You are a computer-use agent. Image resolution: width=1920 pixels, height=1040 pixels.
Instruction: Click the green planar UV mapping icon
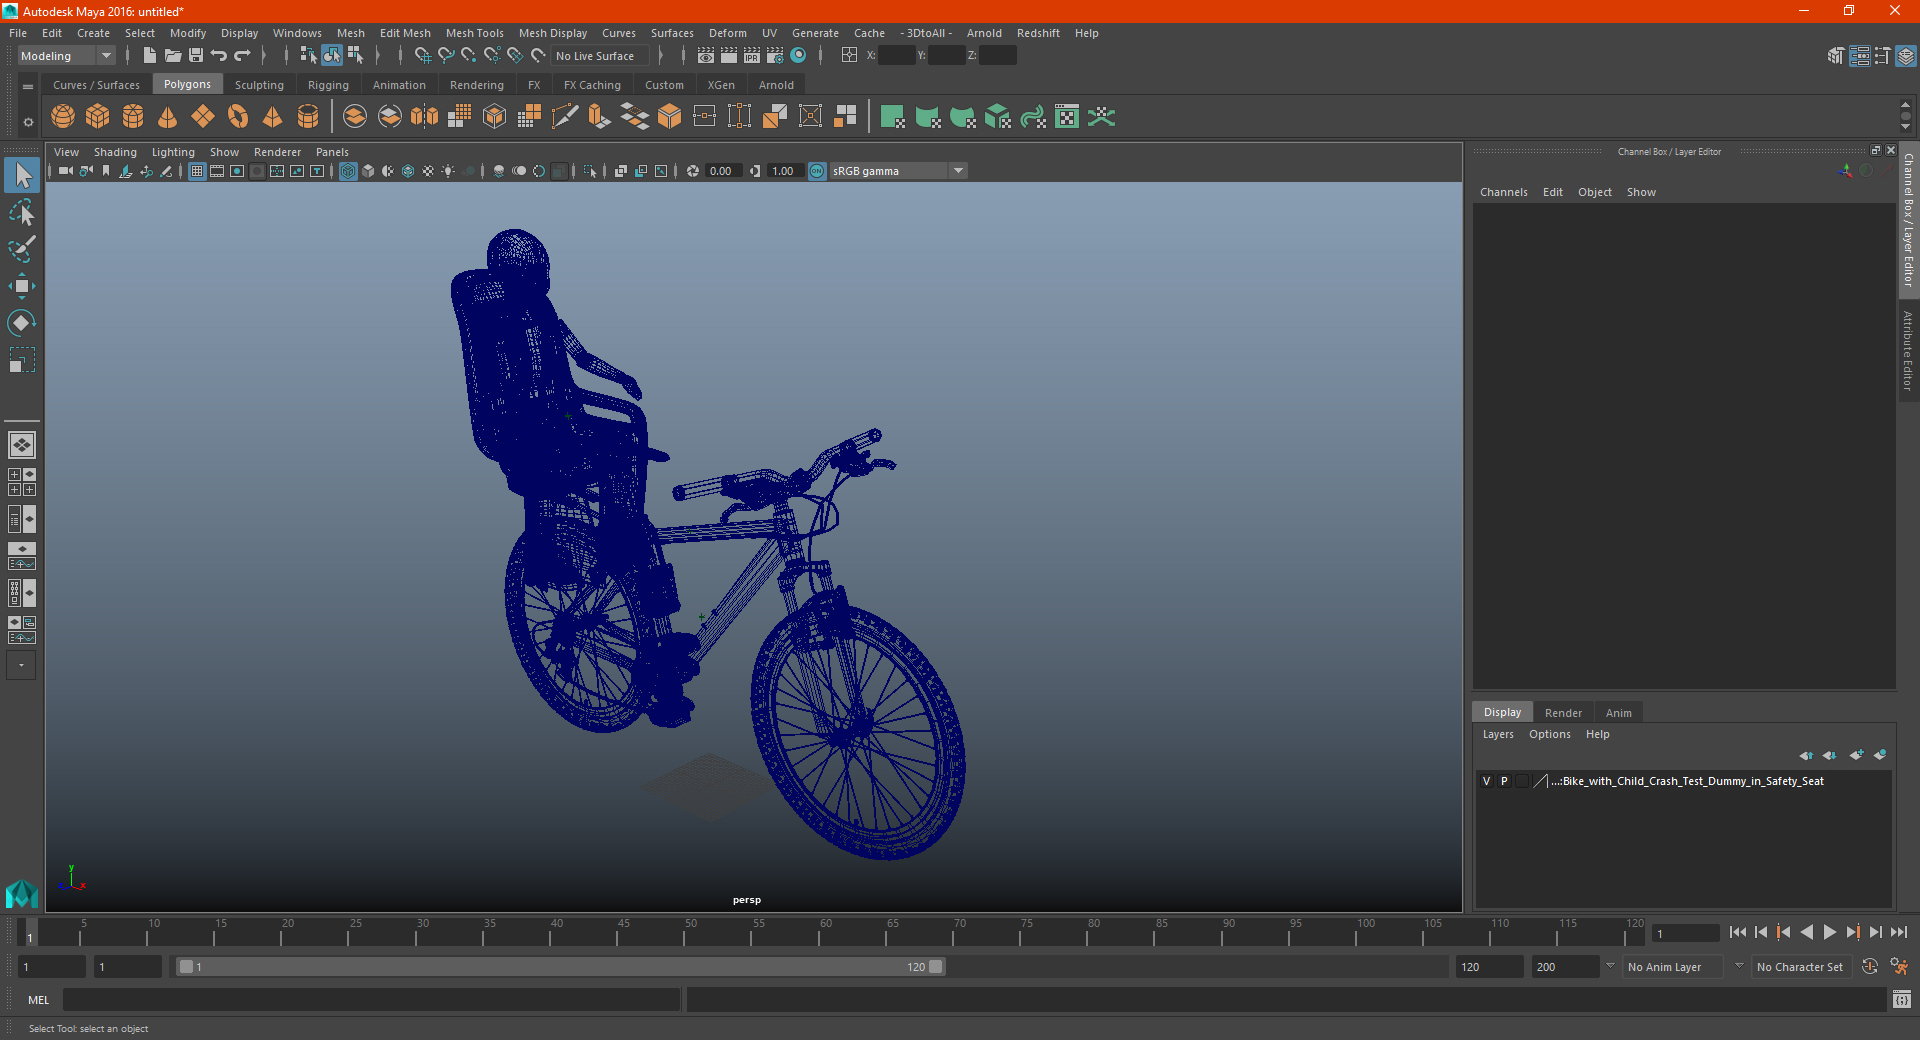point(893,117)
